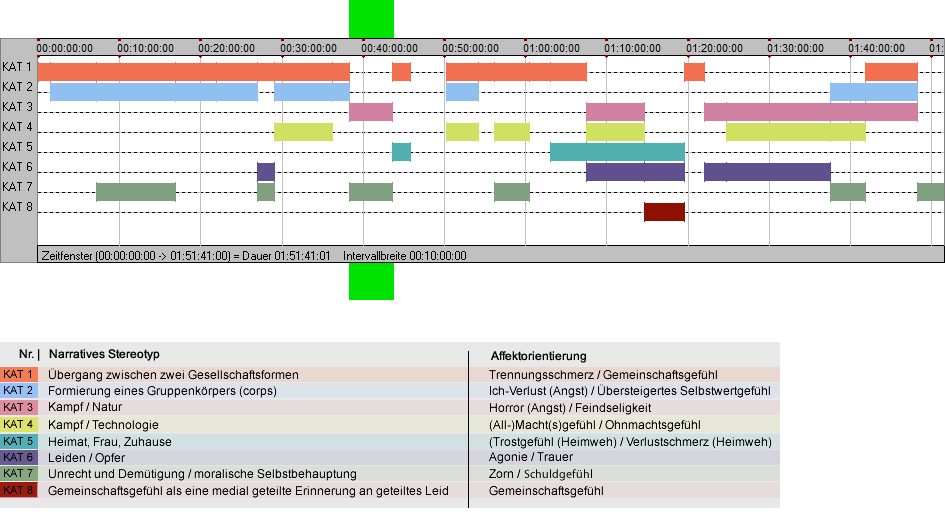The height and width of the screenshot is (530, 945).
Task: Click the pink KAT 3 legend swatch
Action: point(19,408)
